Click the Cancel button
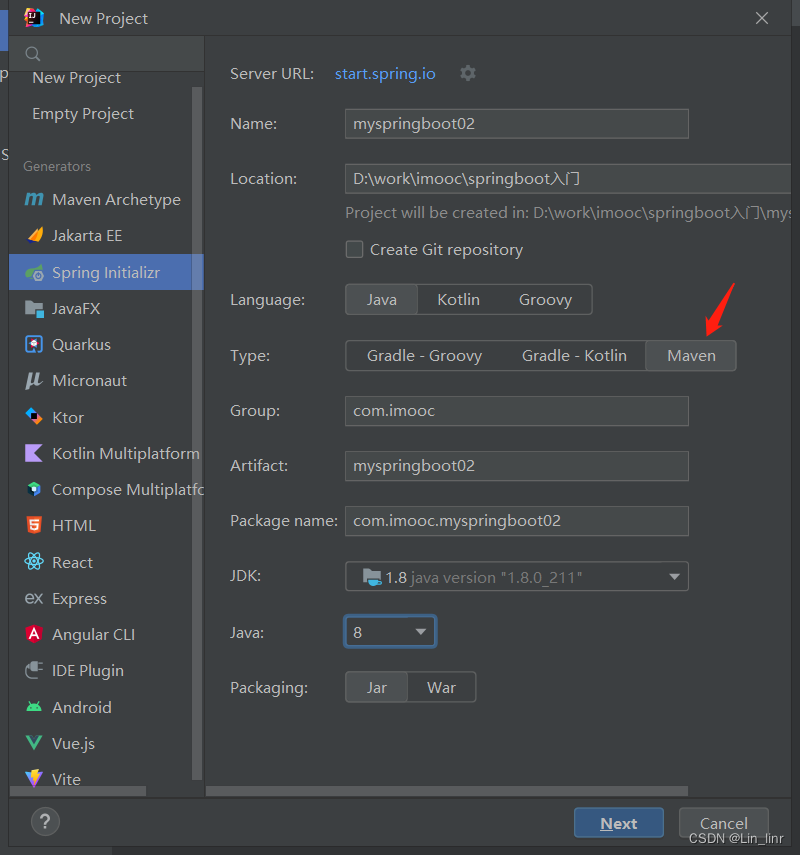This screenshot has width=800, height=855. pyautogui.click(x=724, y=823)
